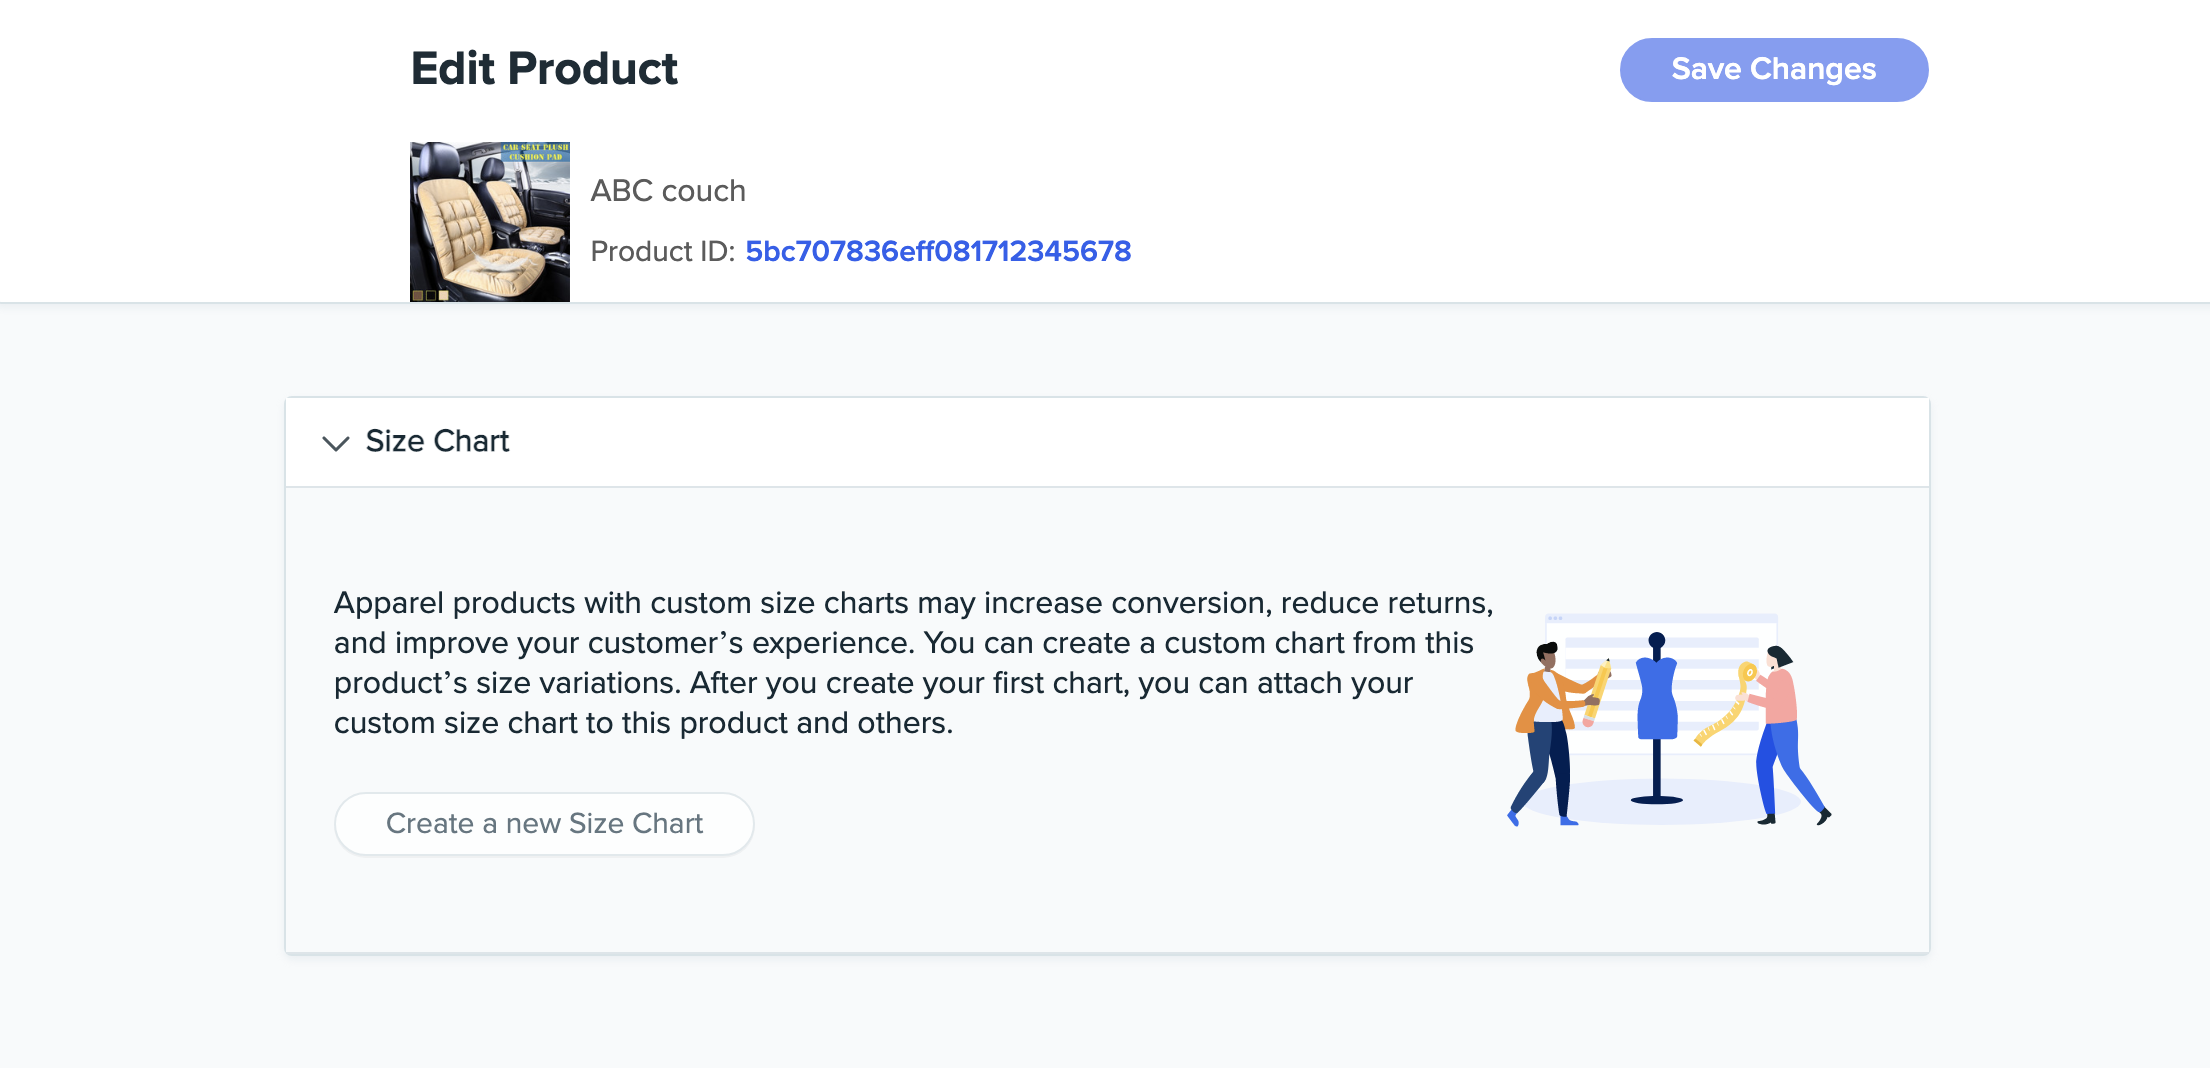Screen dimensions: 2210x1068
Task: Select the beige swatch variation
Action: (x=443, y=294)
